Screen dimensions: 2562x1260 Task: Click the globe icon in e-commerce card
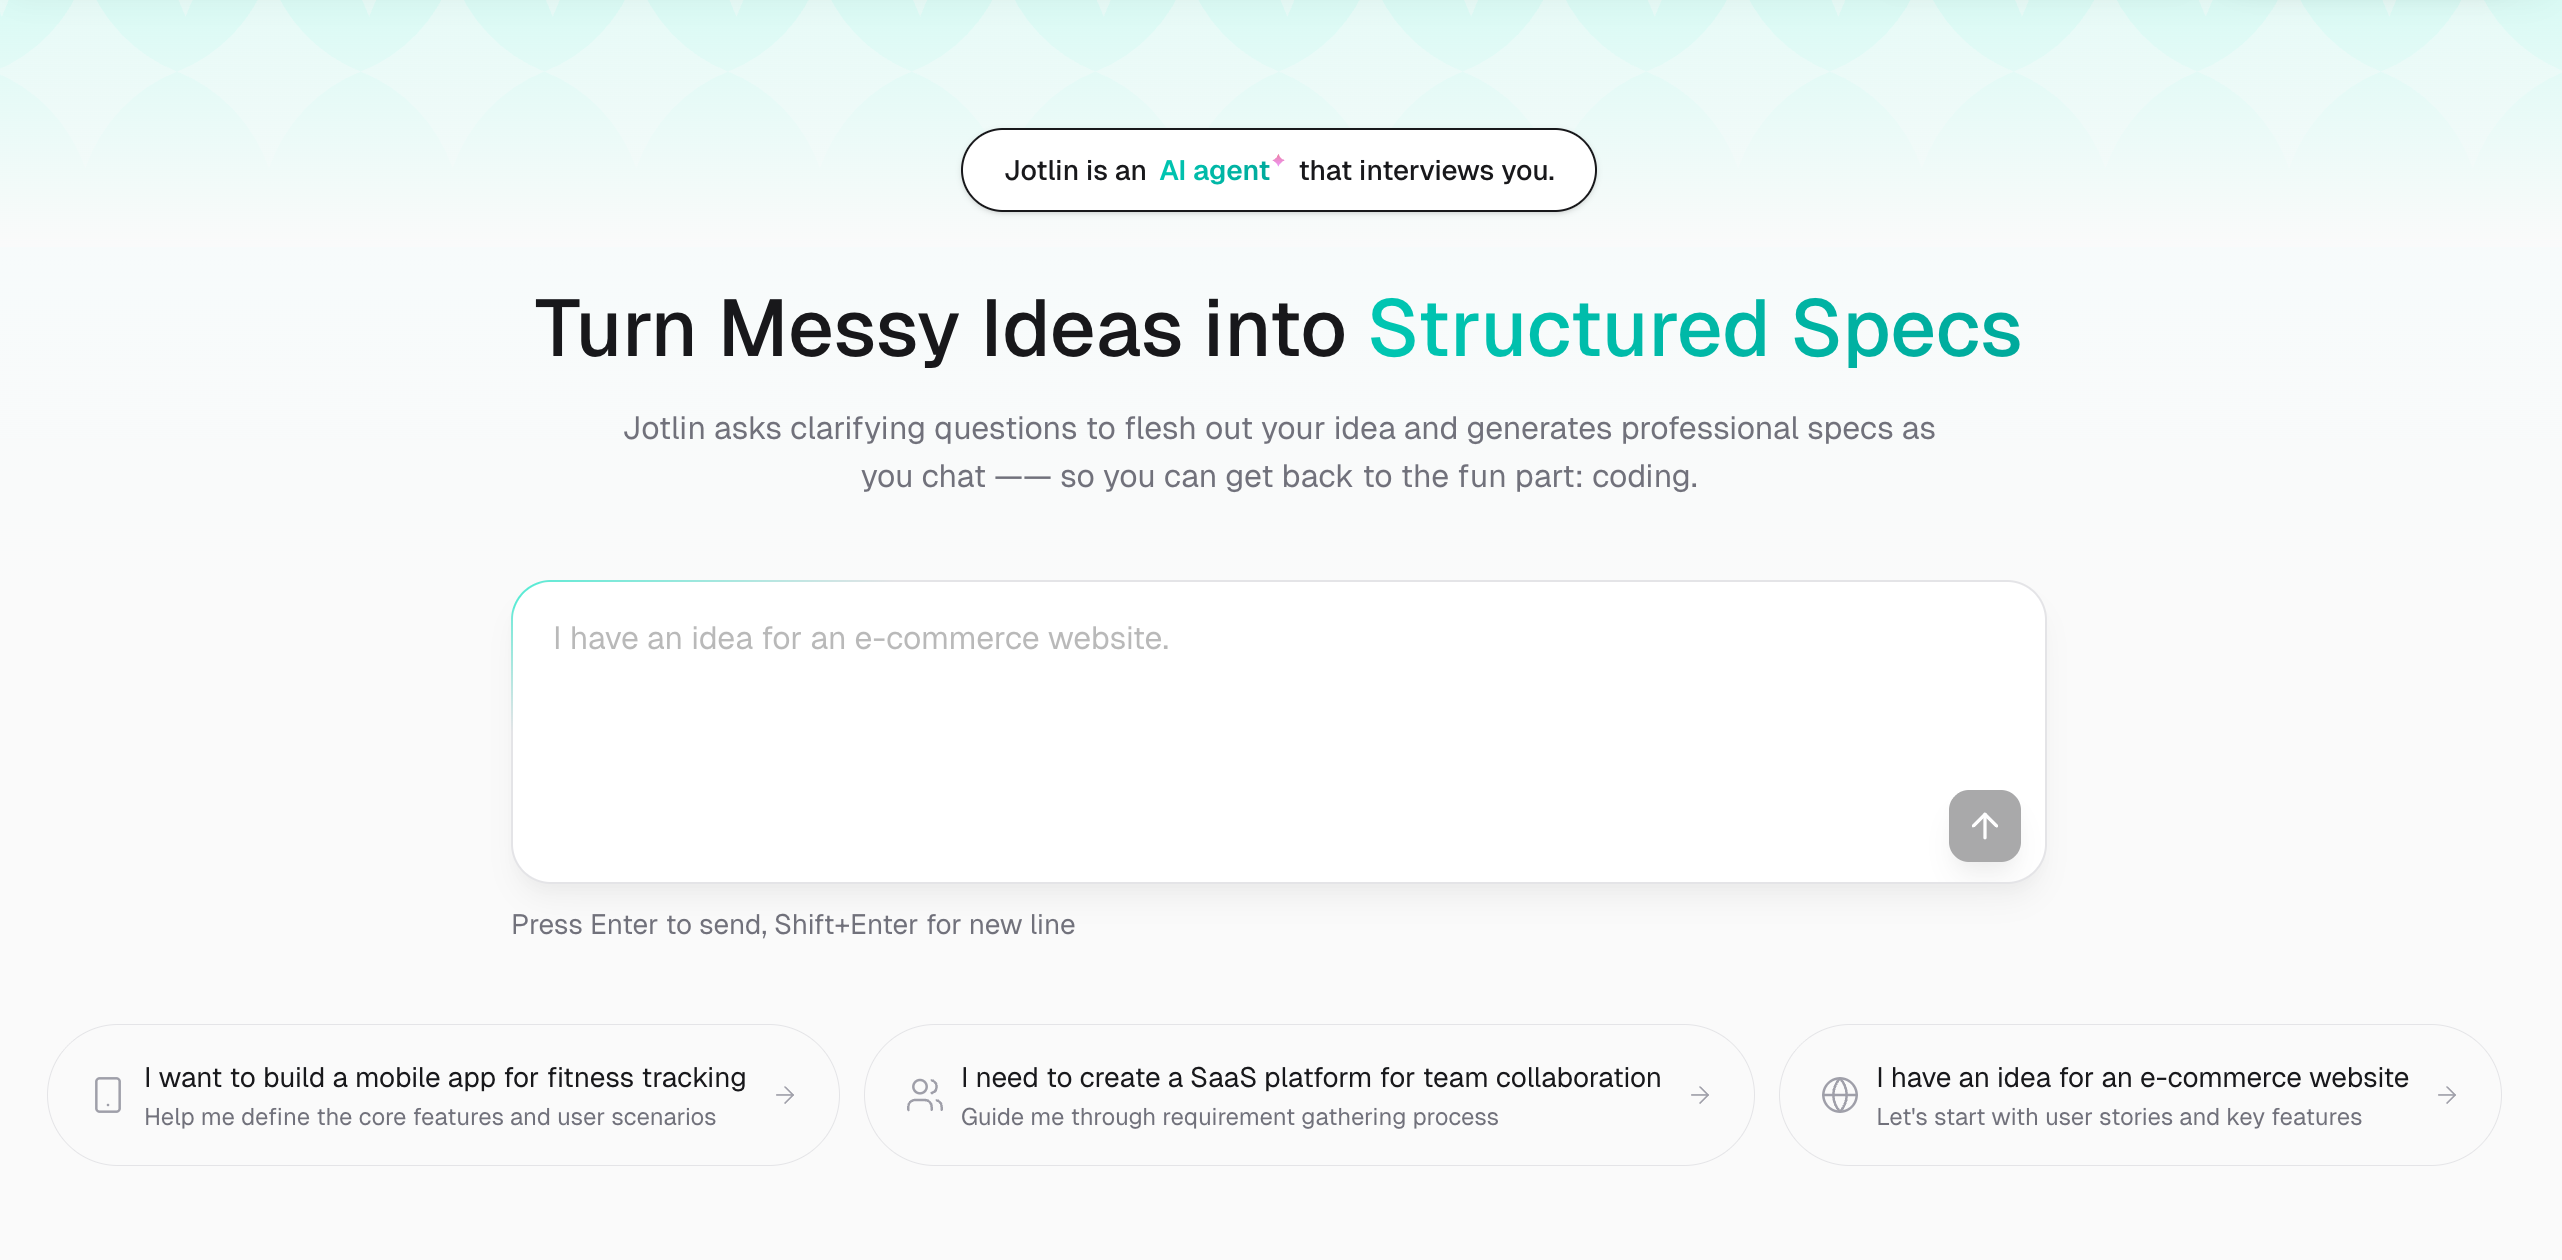1839,1095
